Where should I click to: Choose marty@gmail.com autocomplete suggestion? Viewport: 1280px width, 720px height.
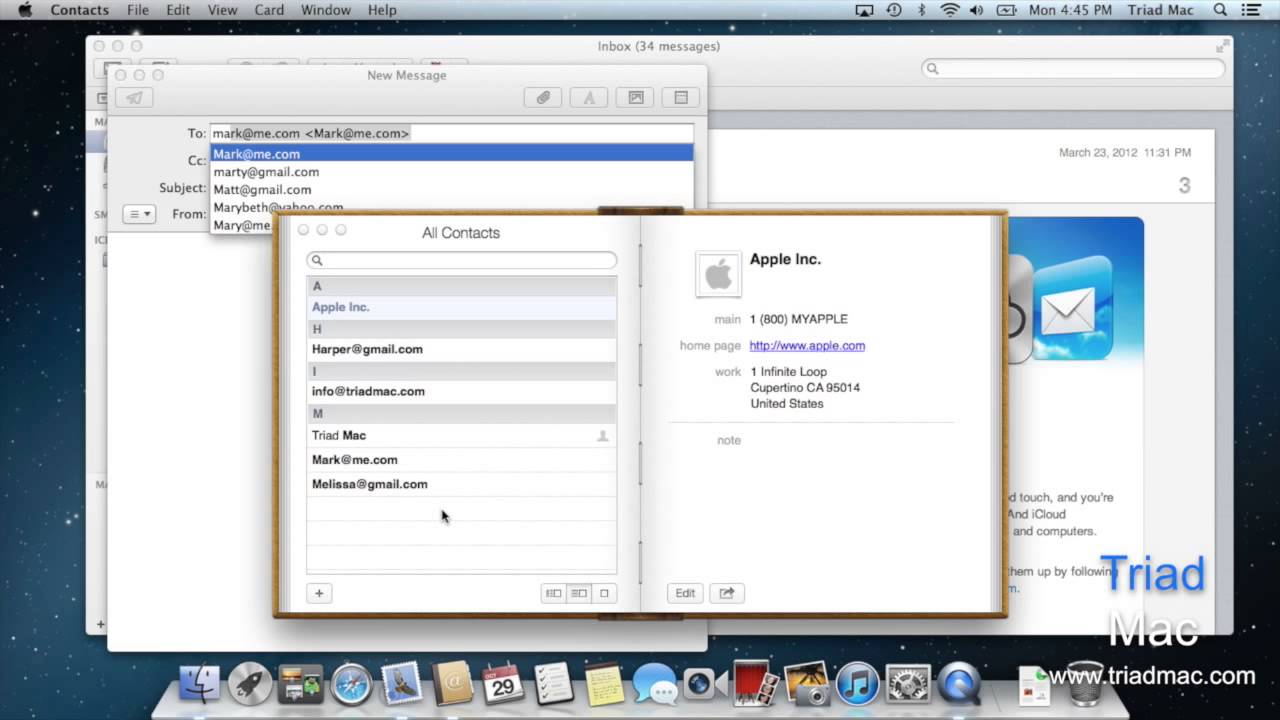451,172
